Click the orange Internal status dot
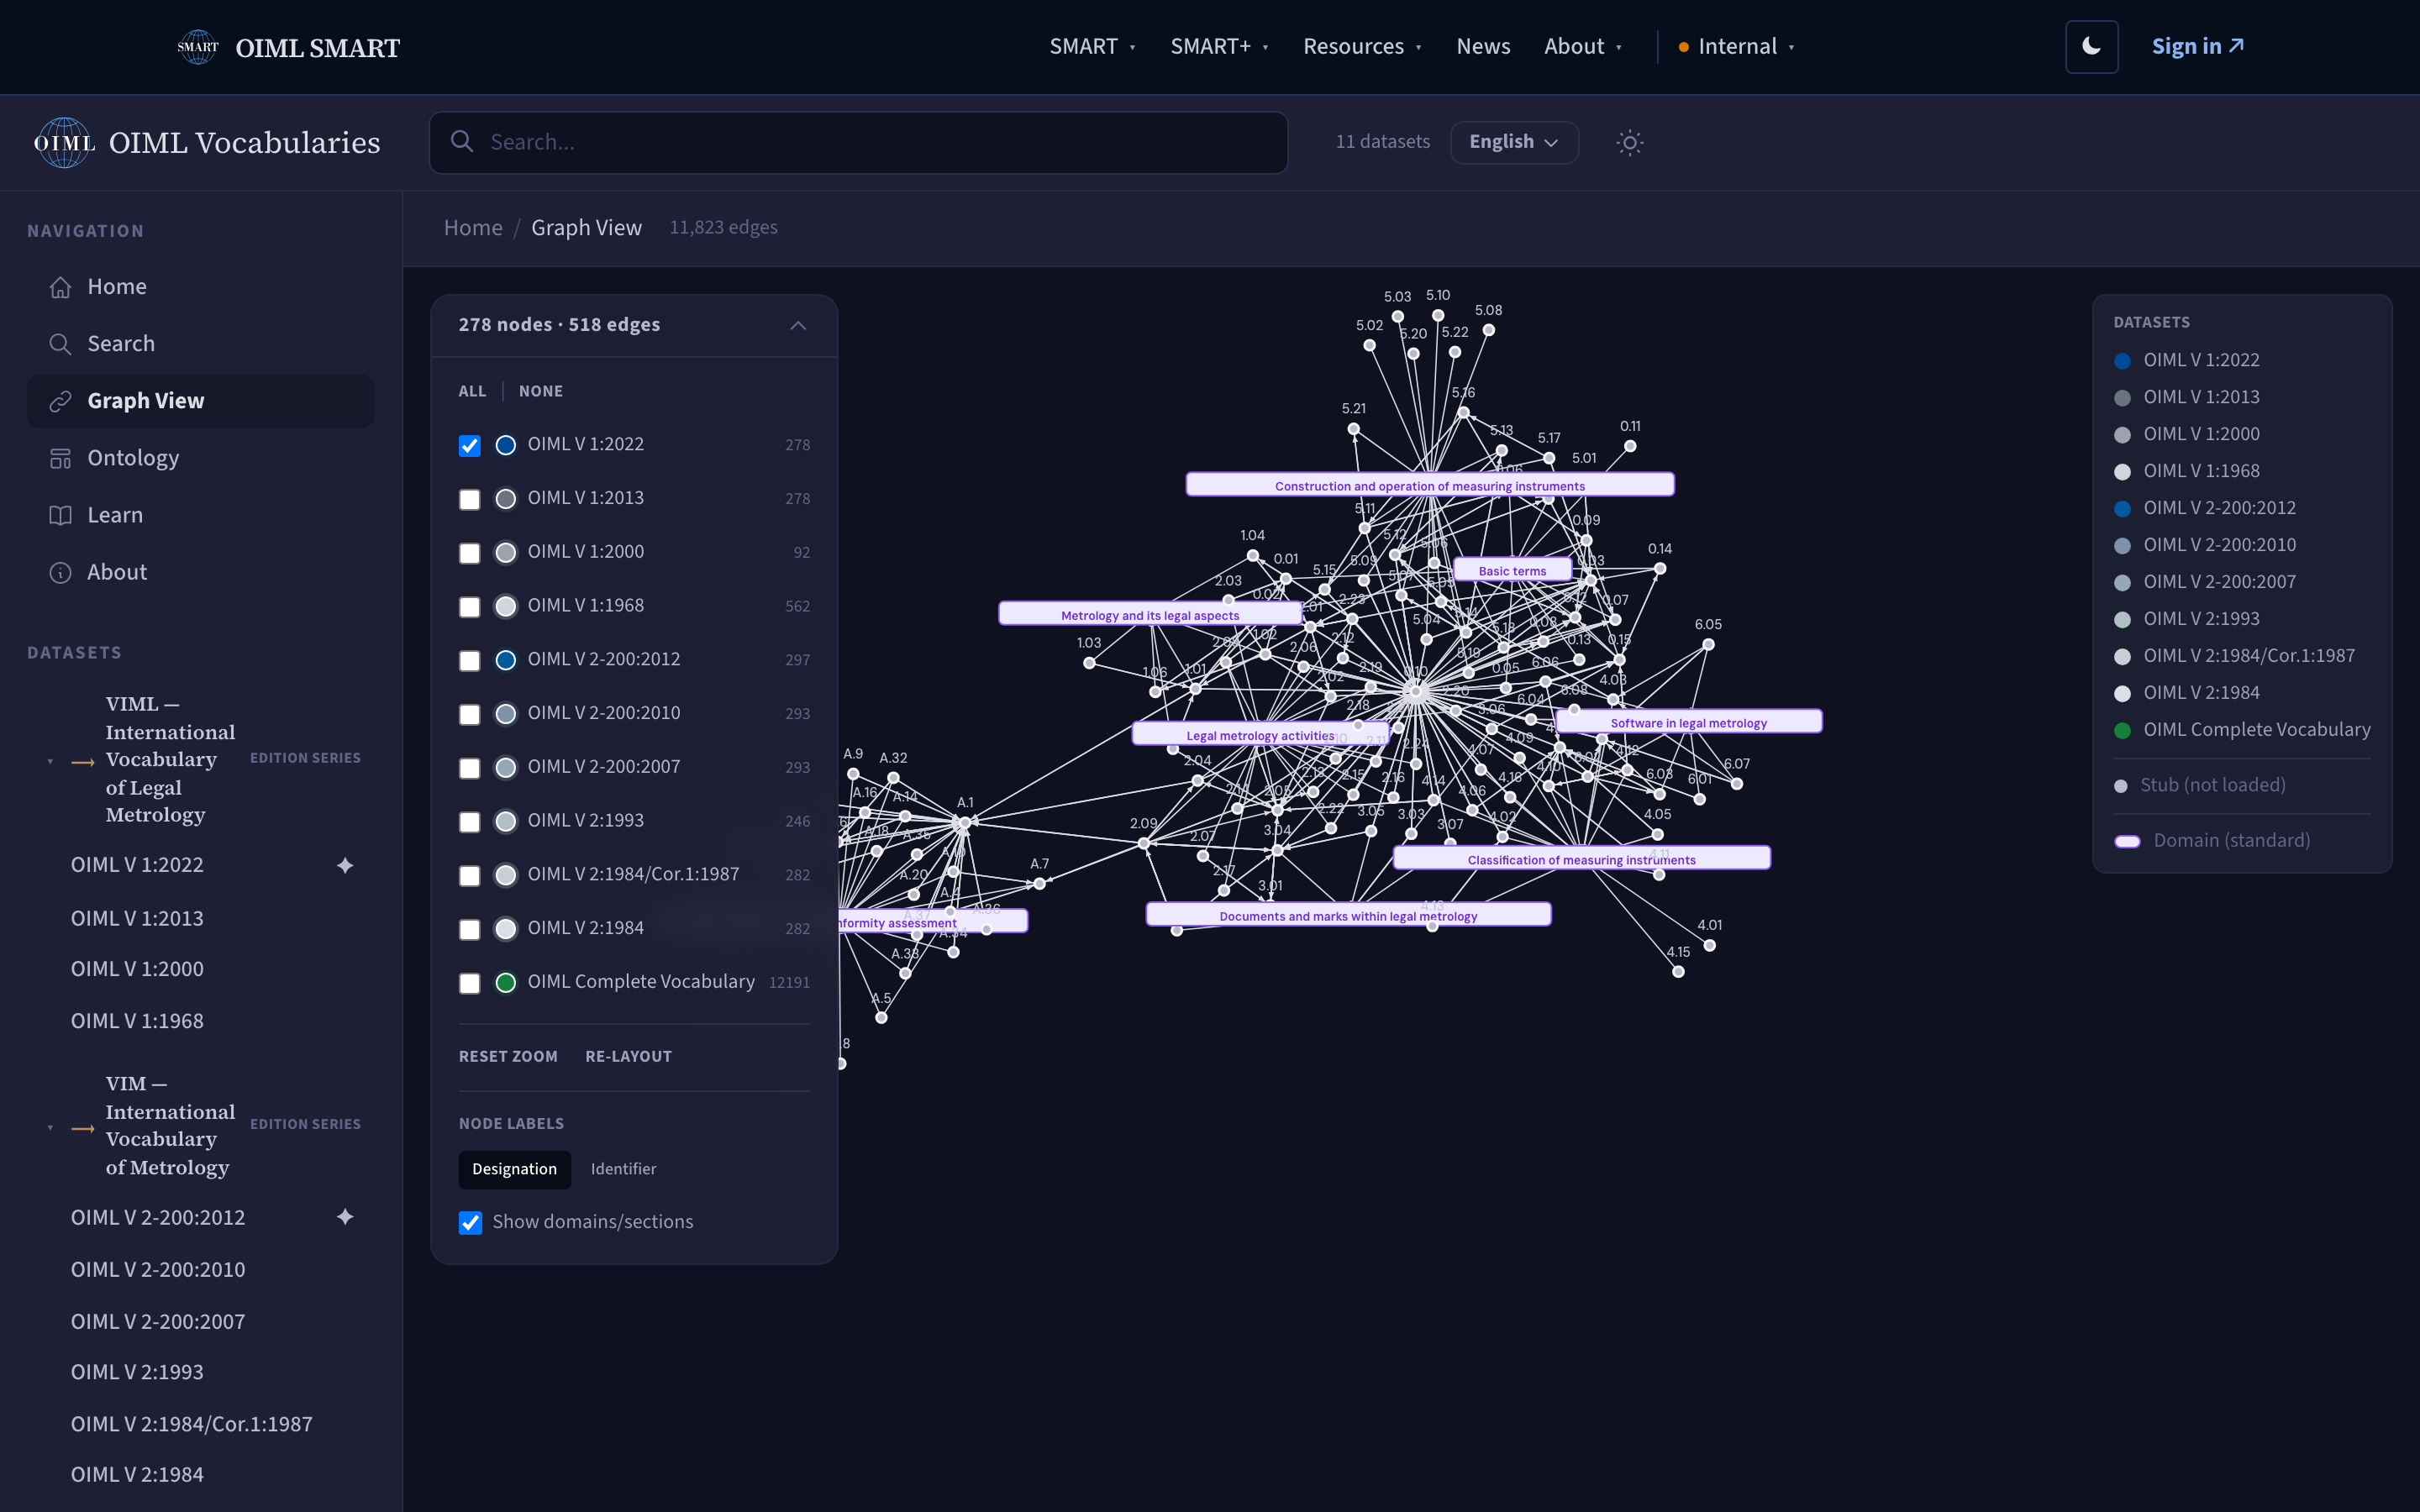2420x1512 pixels. point(1684,47)
